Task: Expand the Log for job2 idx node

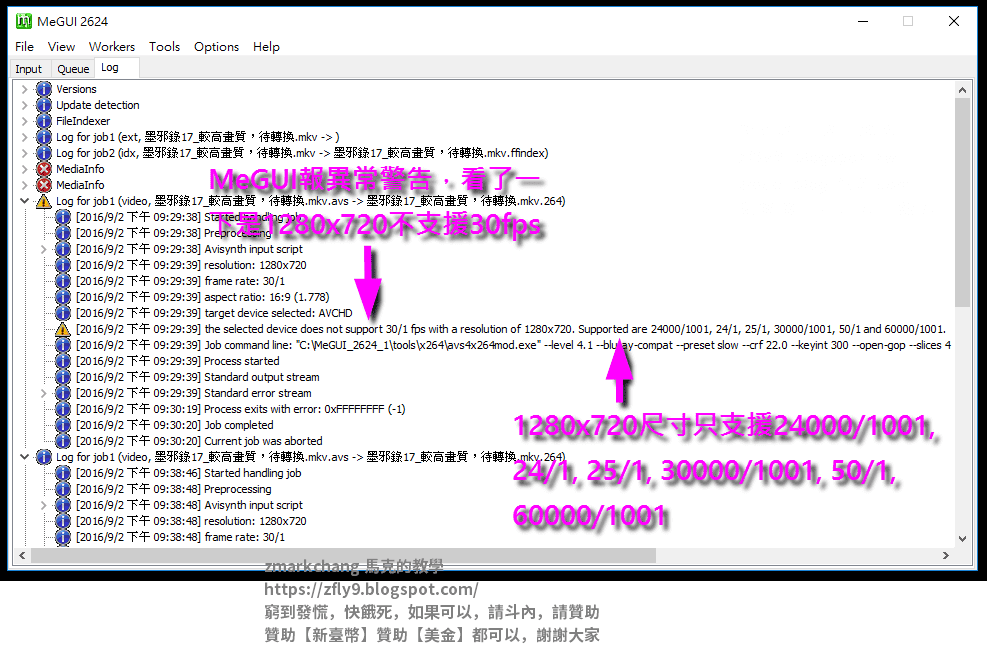Action: coord(25,153)
